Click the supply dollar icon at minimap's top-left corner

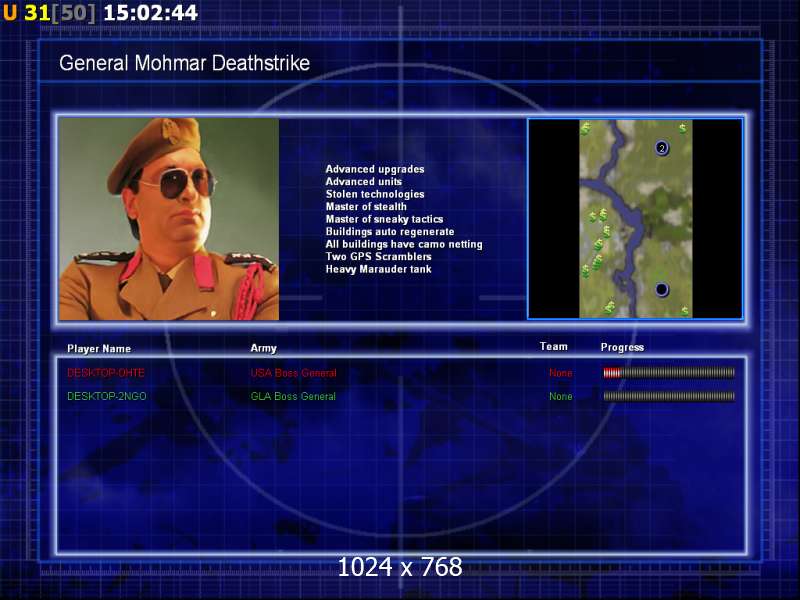[586, 128]
